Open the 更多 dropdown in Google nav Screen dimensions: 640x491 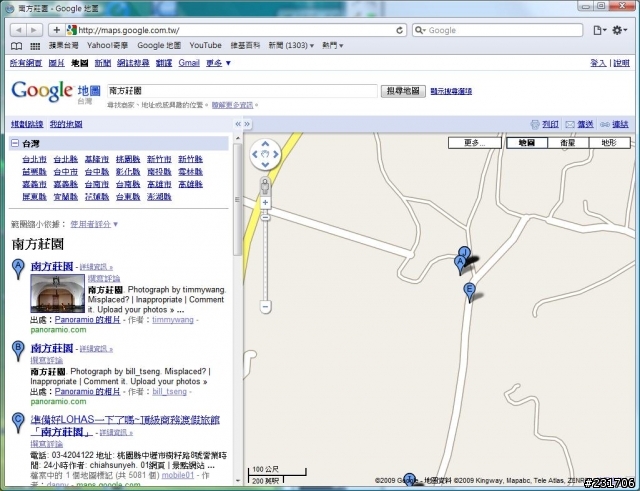(x=218, y=63)
